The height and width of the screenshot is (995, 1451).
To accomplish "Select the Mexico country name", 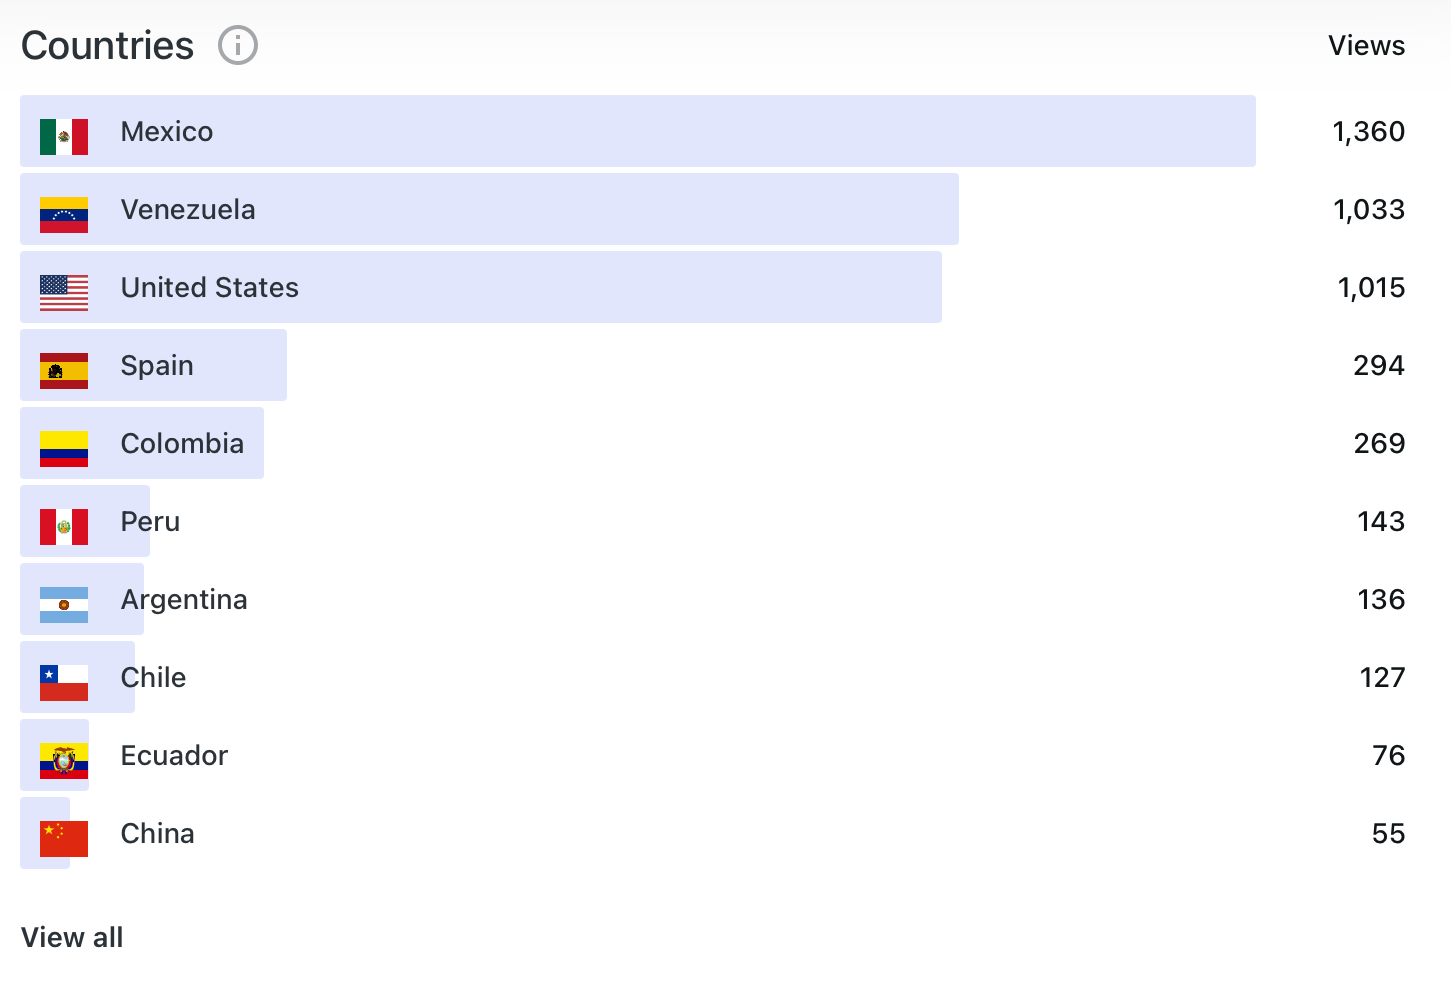I will coord(167,132).
